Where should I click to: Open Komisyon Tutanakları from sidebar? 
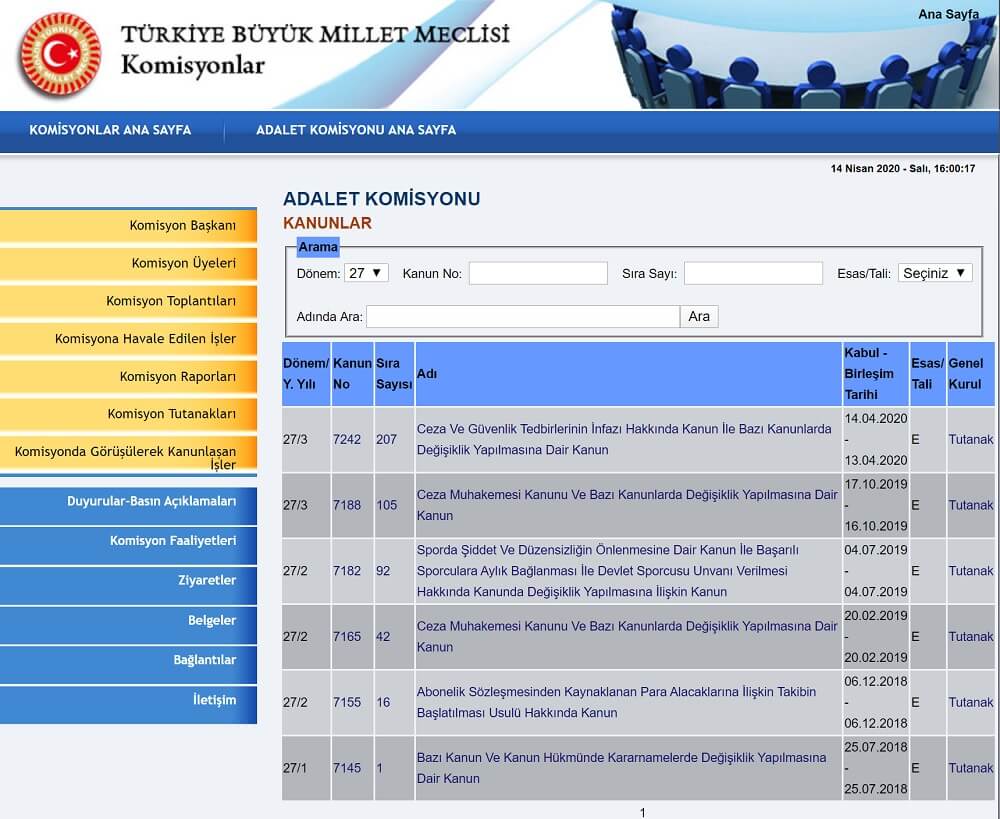(171, 413)
